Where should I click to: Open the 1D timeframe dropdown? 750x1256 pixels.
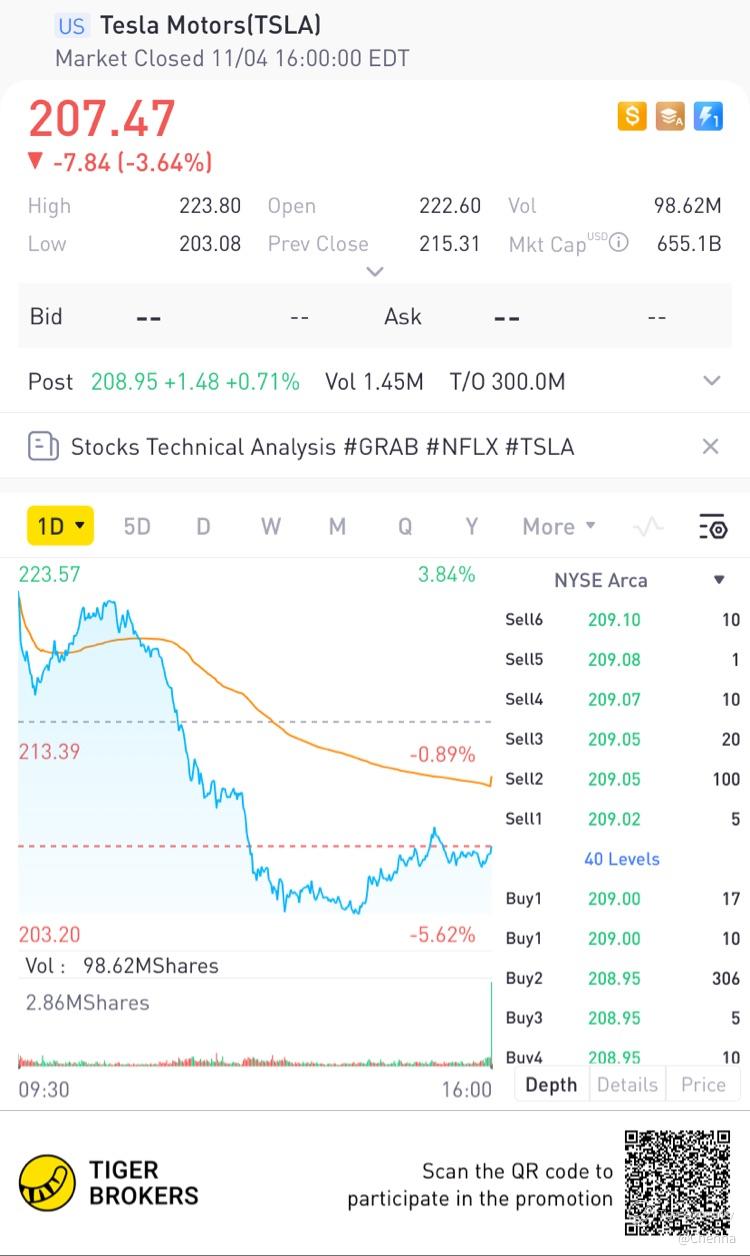(60, 526)
